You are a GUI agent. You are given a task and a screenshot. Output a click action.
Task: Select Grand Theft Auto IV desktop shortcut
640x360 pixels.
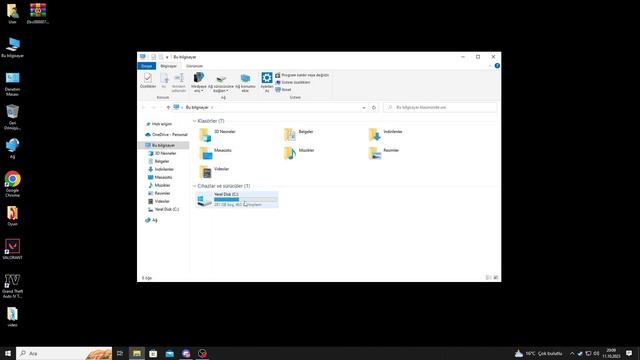(x=12, y=286)
